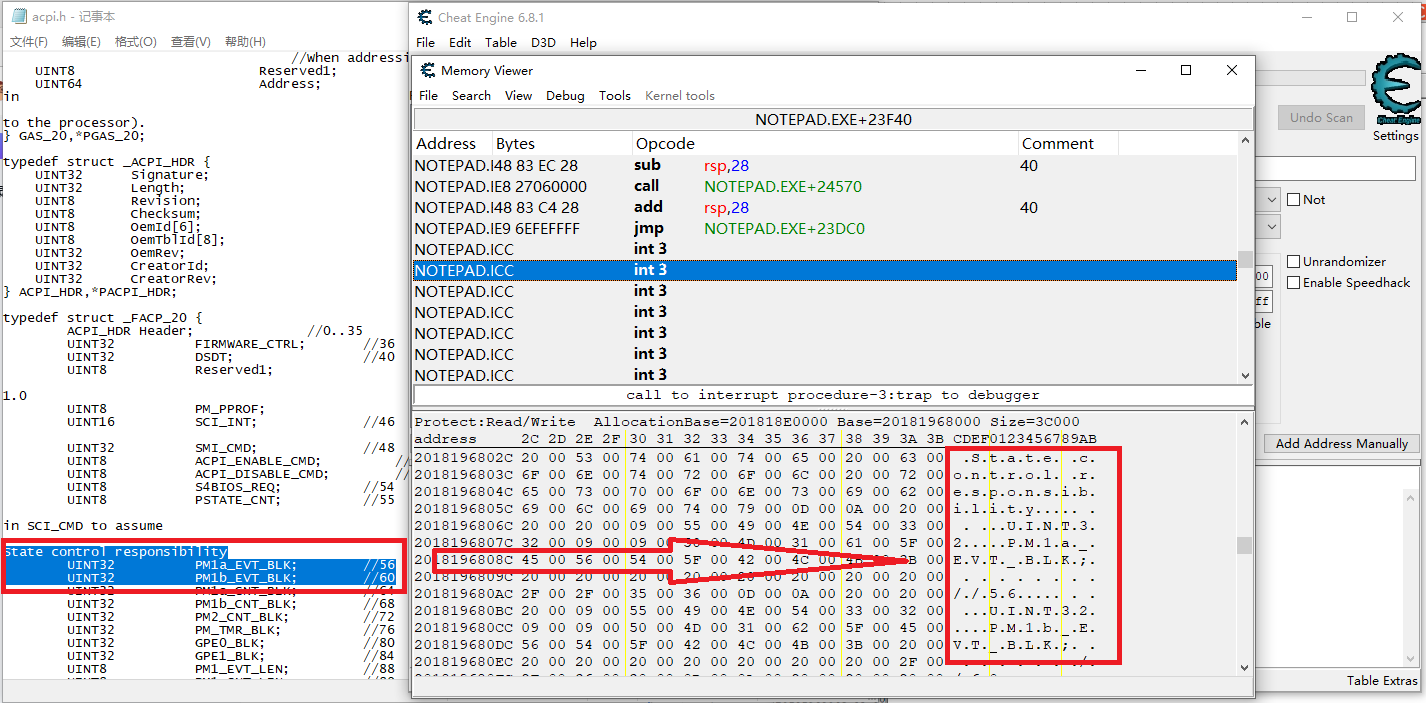Open the Kernel tools menu
Viewport: 1426px width, 703px height.
pyautogui.click(x=680, y=95)
